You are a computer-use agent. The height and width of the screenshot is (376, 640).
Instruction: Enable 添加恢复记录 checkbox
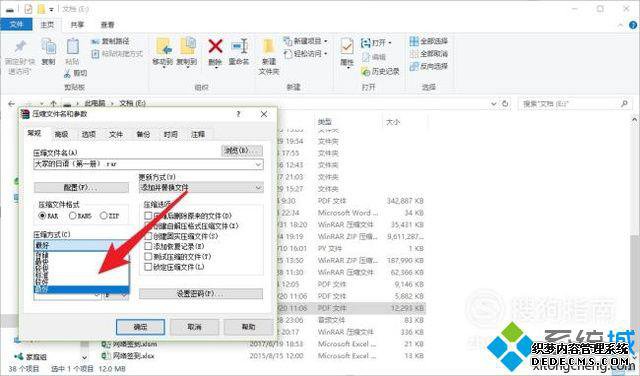tap(149, 246)
